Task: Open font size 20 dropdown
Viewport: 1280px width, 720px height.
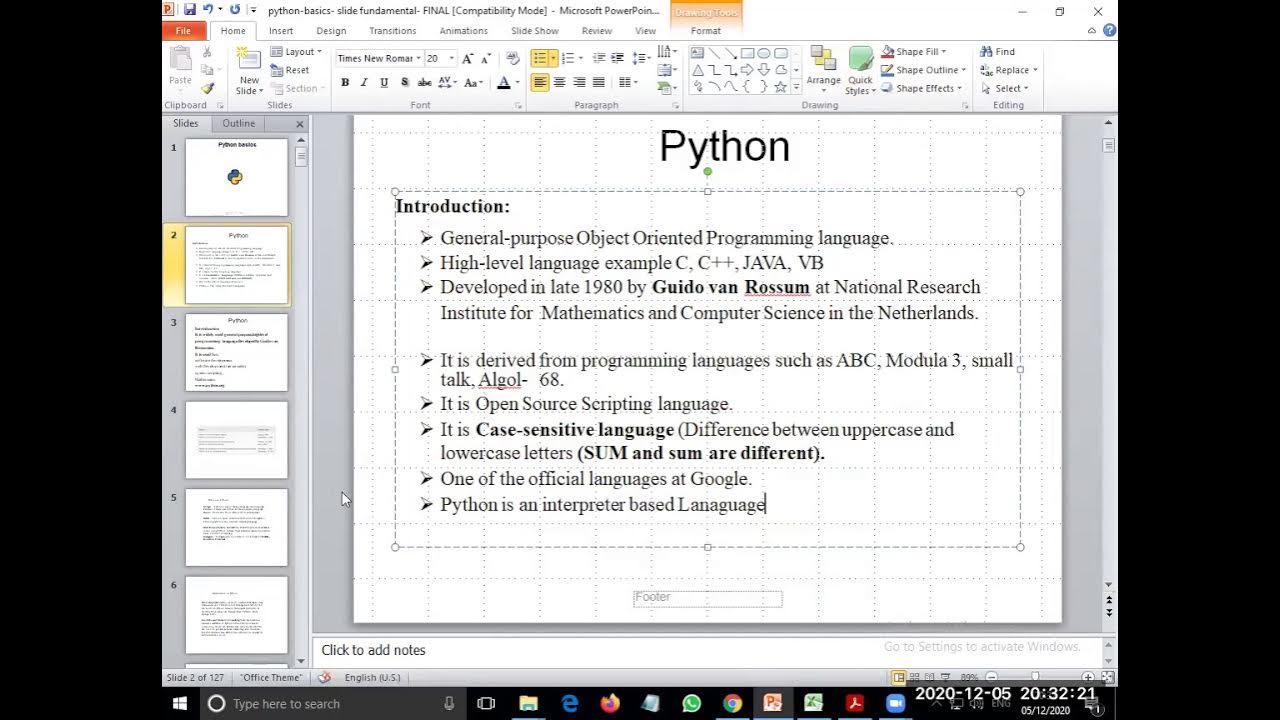Action: click(x=452, y=59)
